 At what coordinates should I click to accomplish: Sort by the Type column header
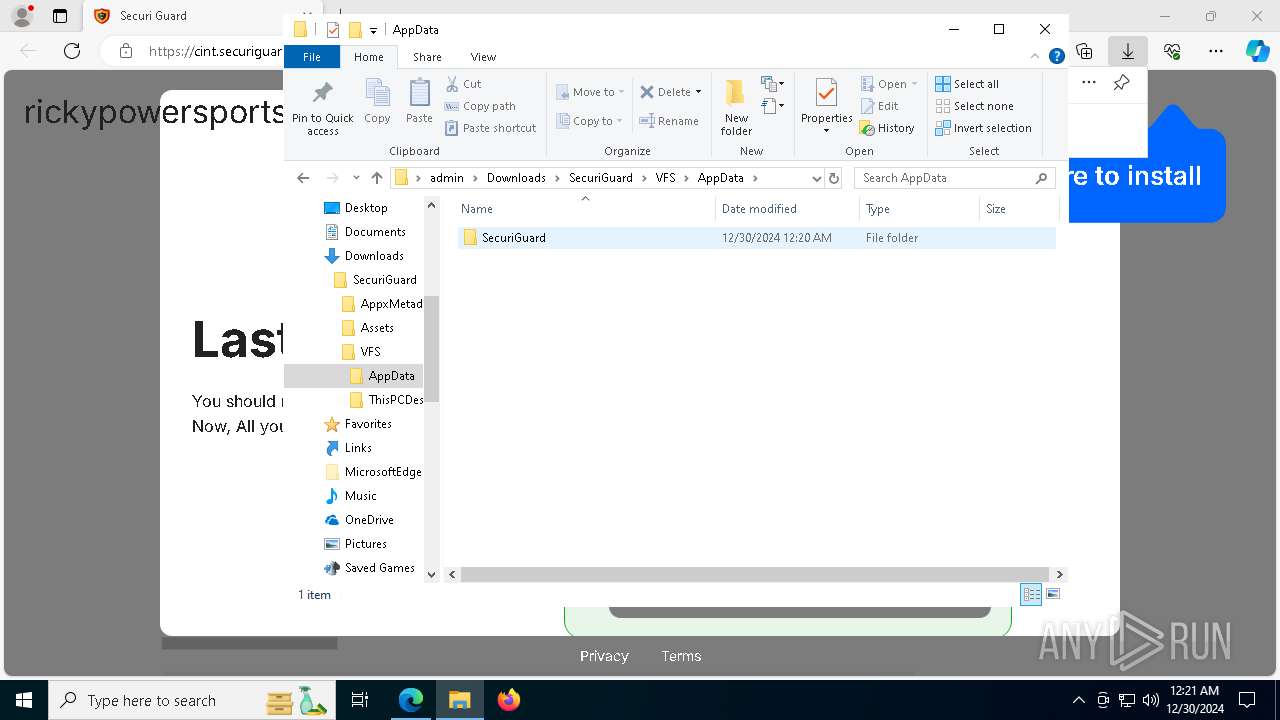[919, 209]
